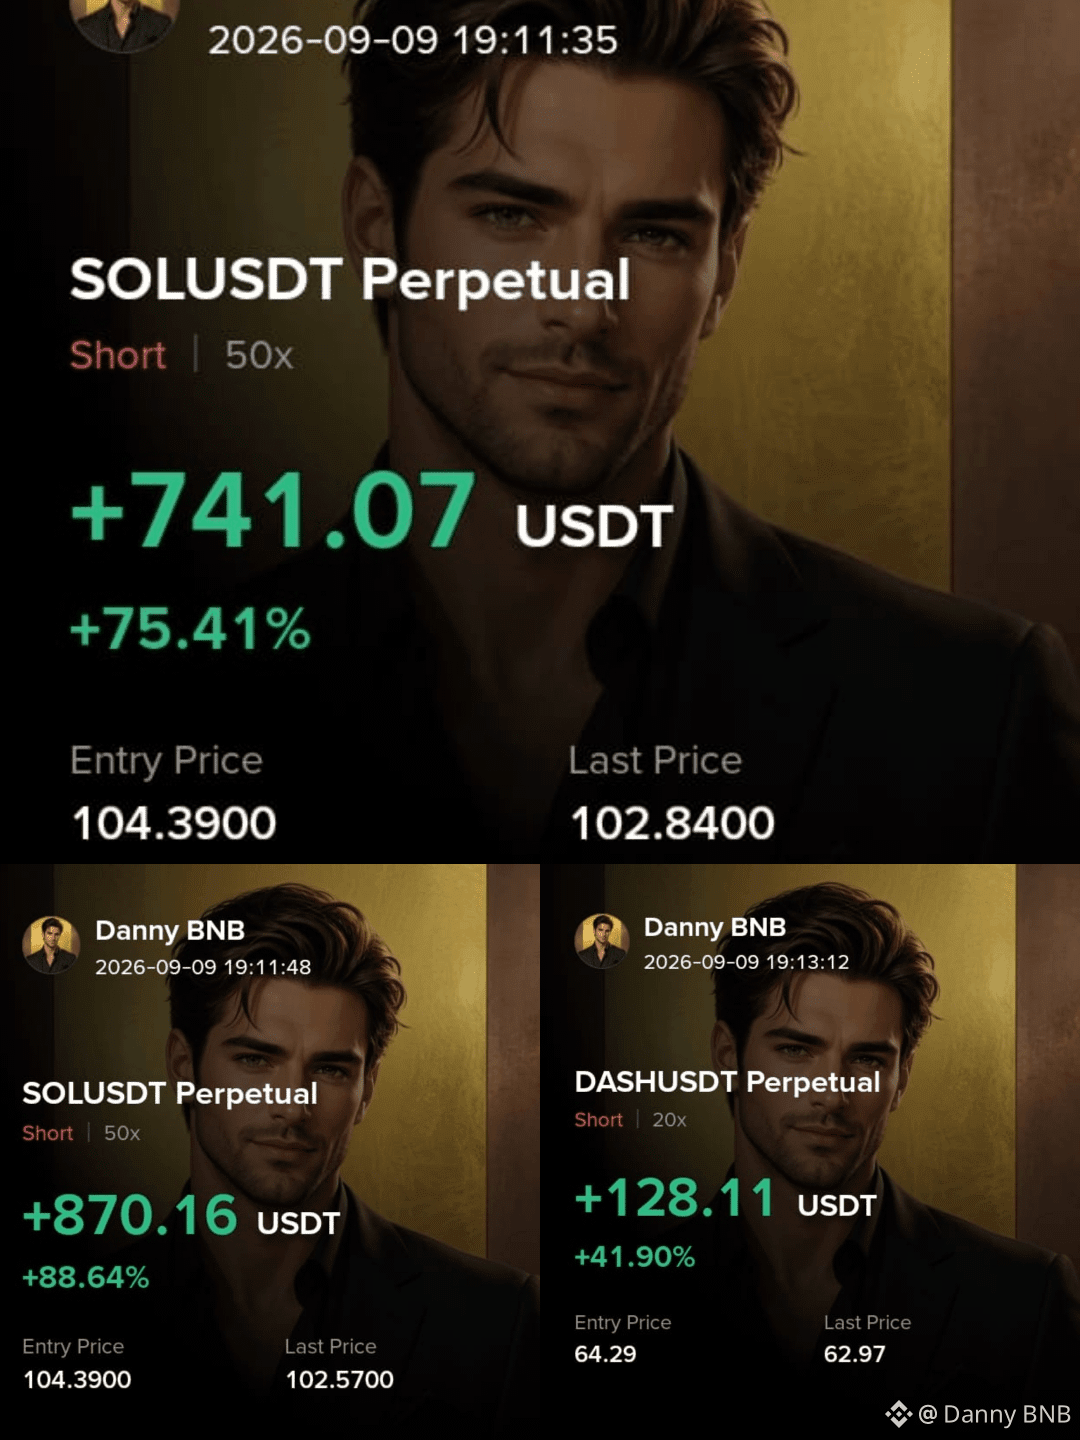Open the Danny BNB name on DASHUSDT card
Viewport: 1080px width, 1440px height.
[715, 927]
